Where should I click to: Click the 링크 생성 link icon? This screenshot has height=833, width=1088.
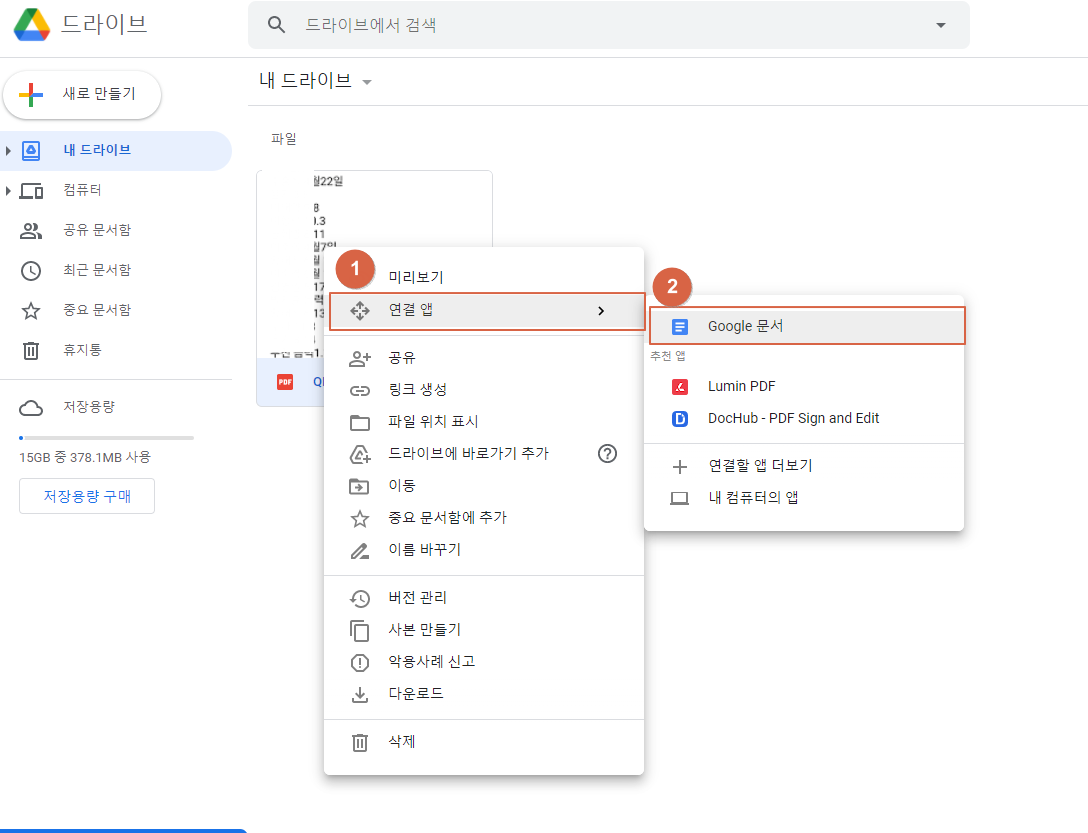point(359,390)
